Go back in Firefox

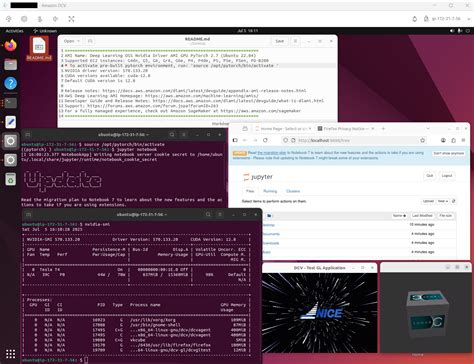(x=245, y=140)
